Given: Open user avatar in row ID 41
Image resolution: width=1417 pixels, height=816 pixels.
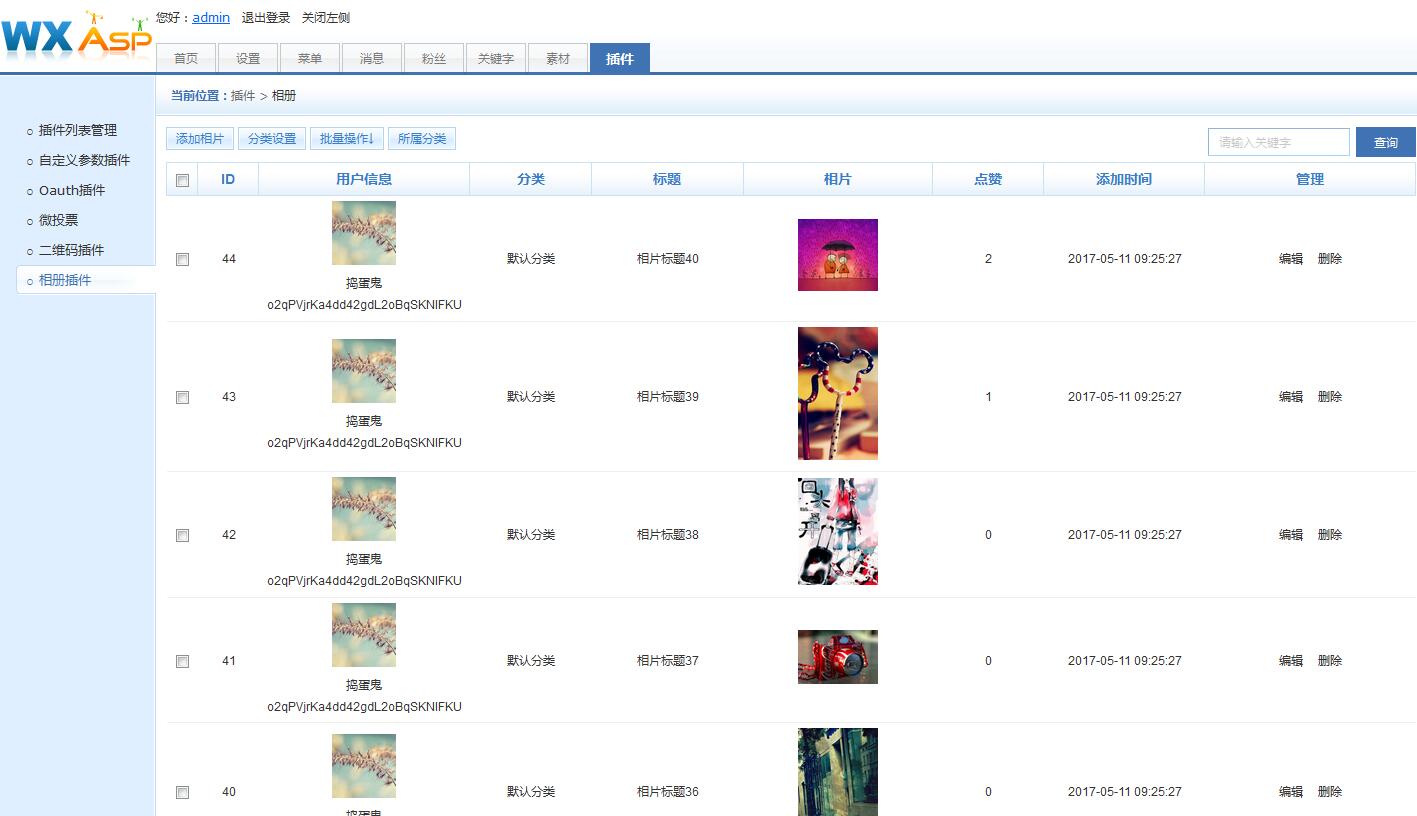Looking at the screenshot, I should (364, 635).
